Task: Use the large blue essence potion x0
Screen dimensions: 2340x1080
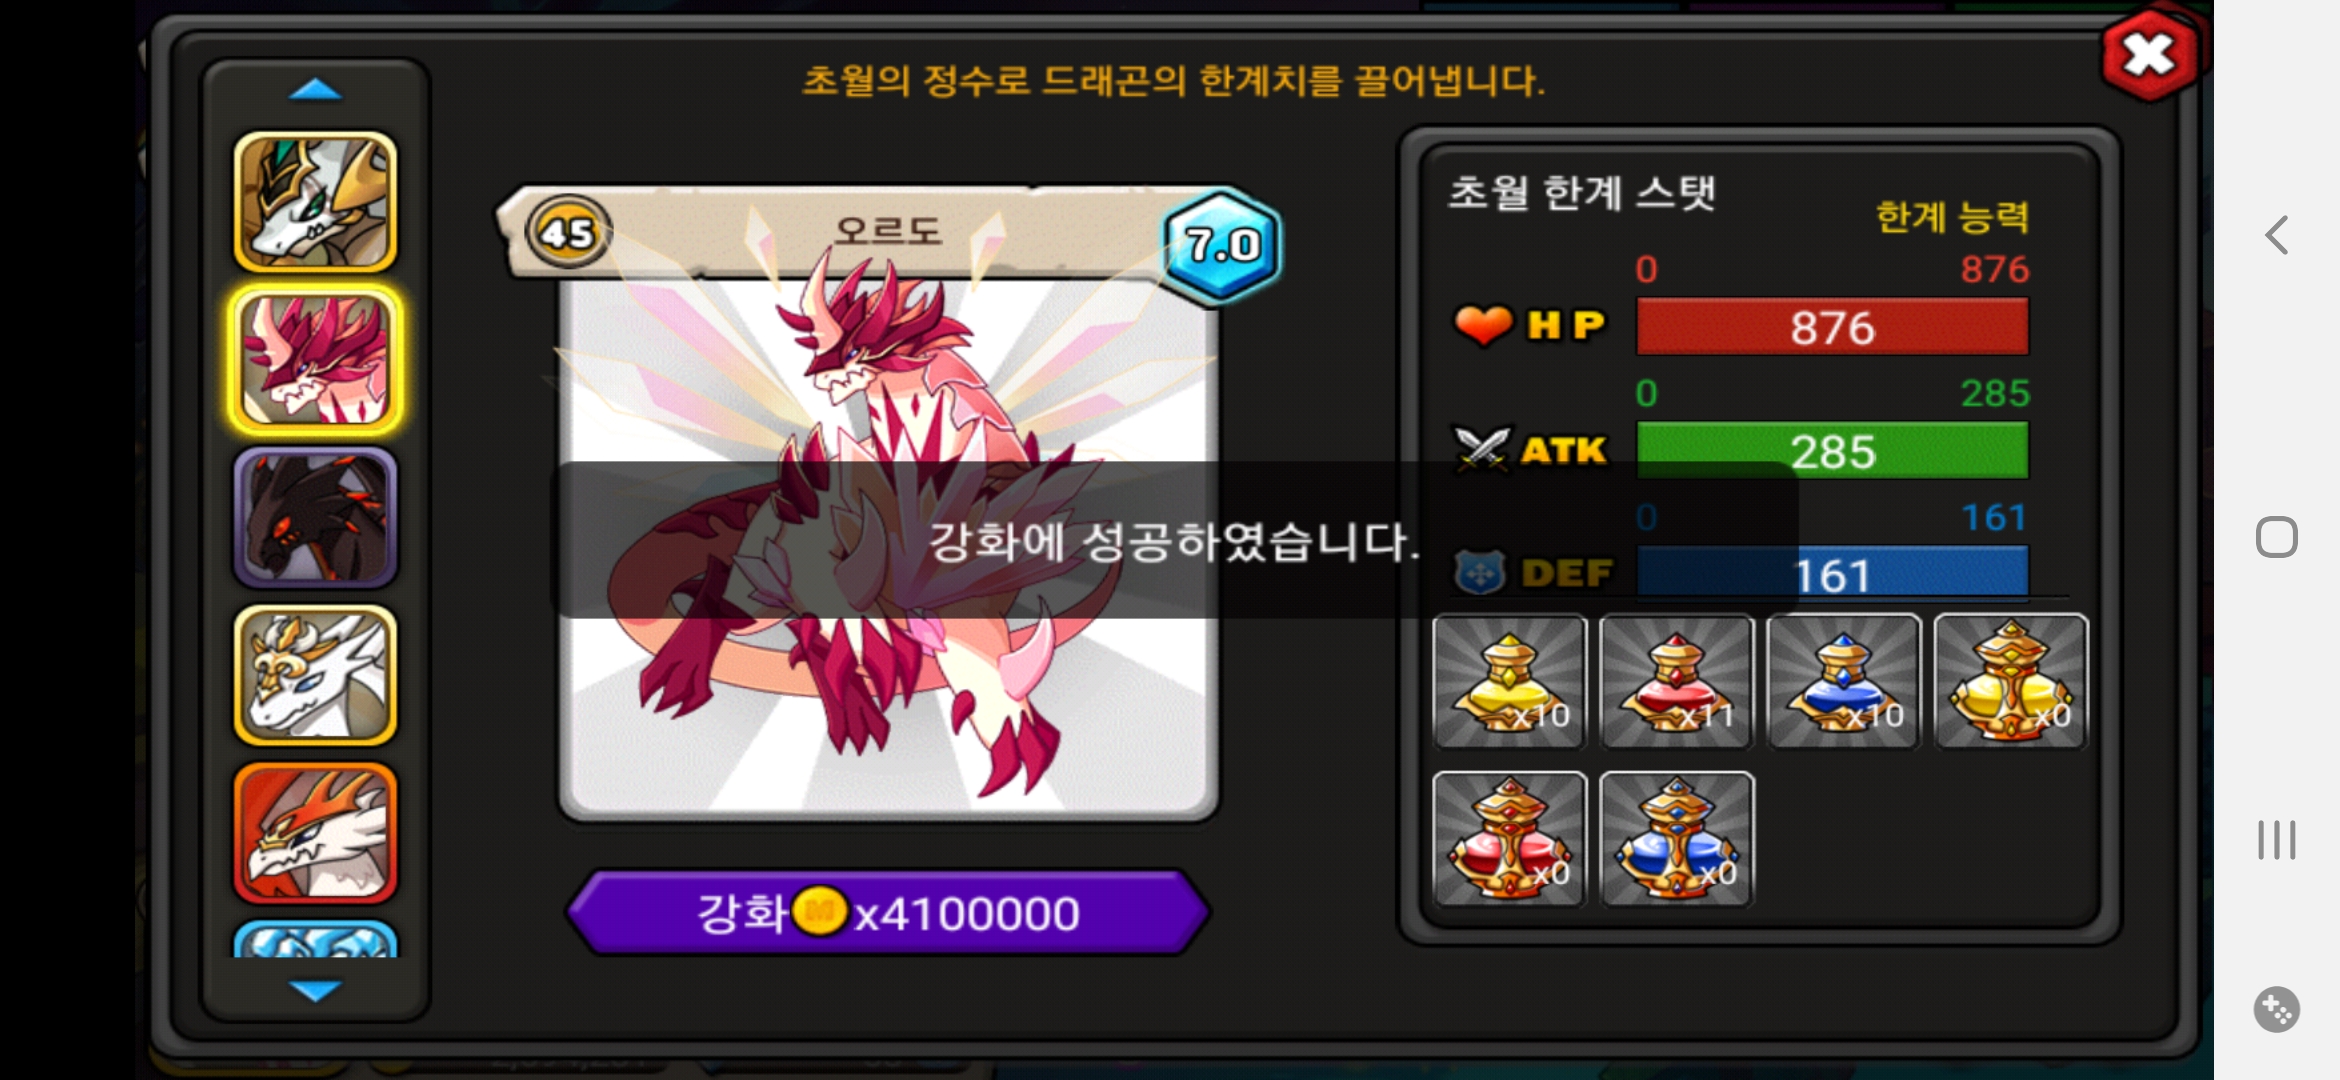Action: (1676, 839)
